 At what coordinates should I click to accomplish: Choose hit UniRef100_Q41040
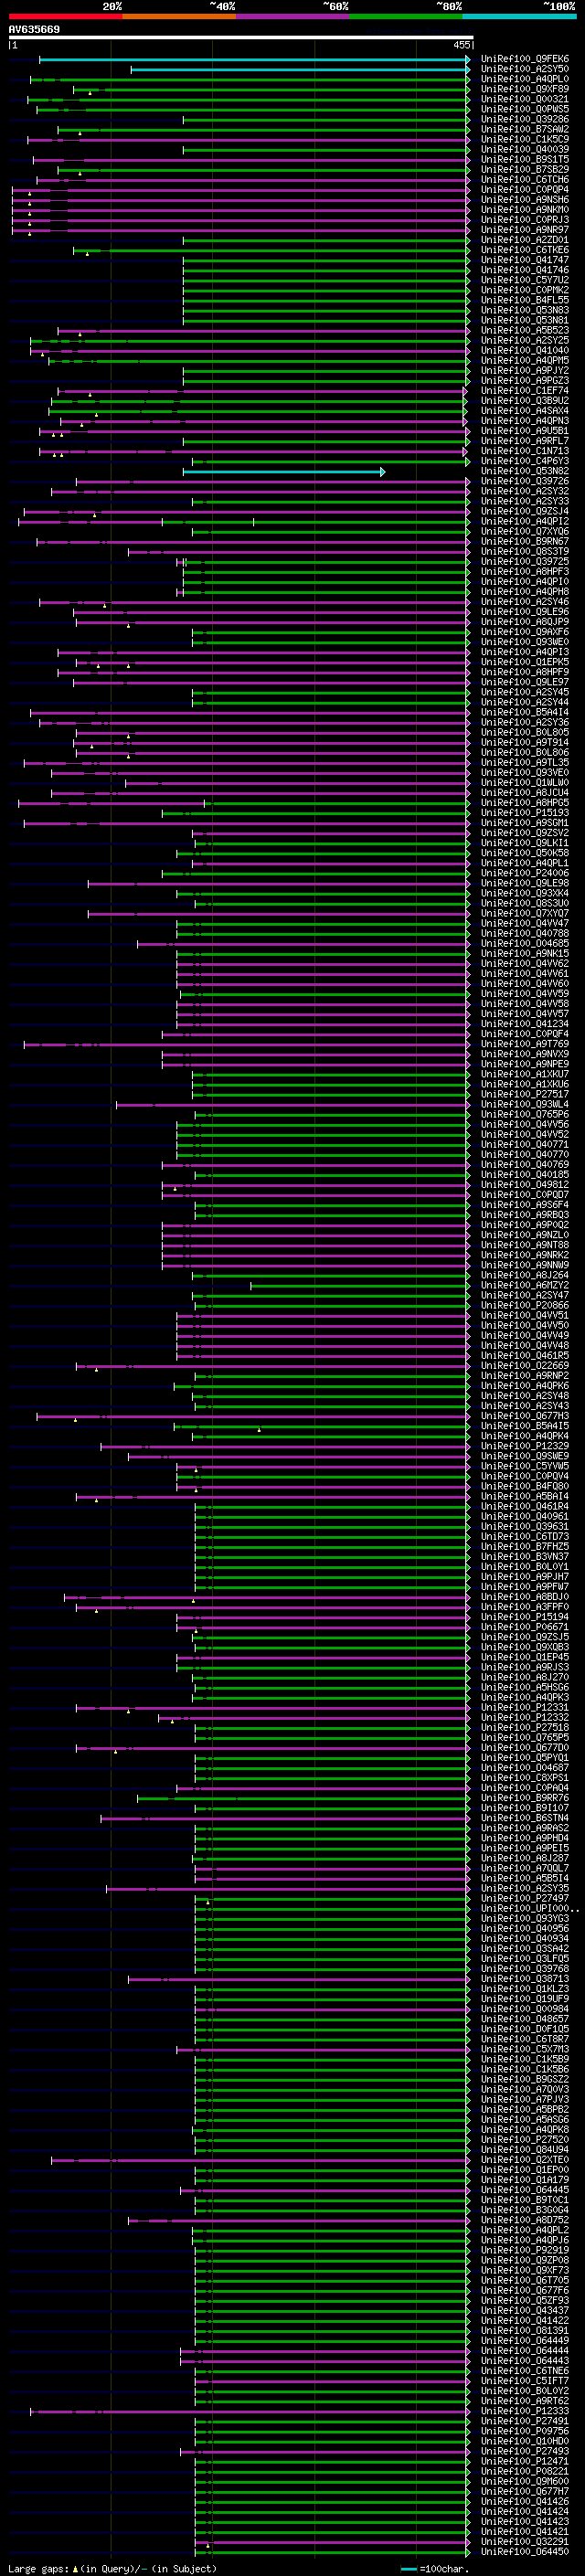click(525, 350)
